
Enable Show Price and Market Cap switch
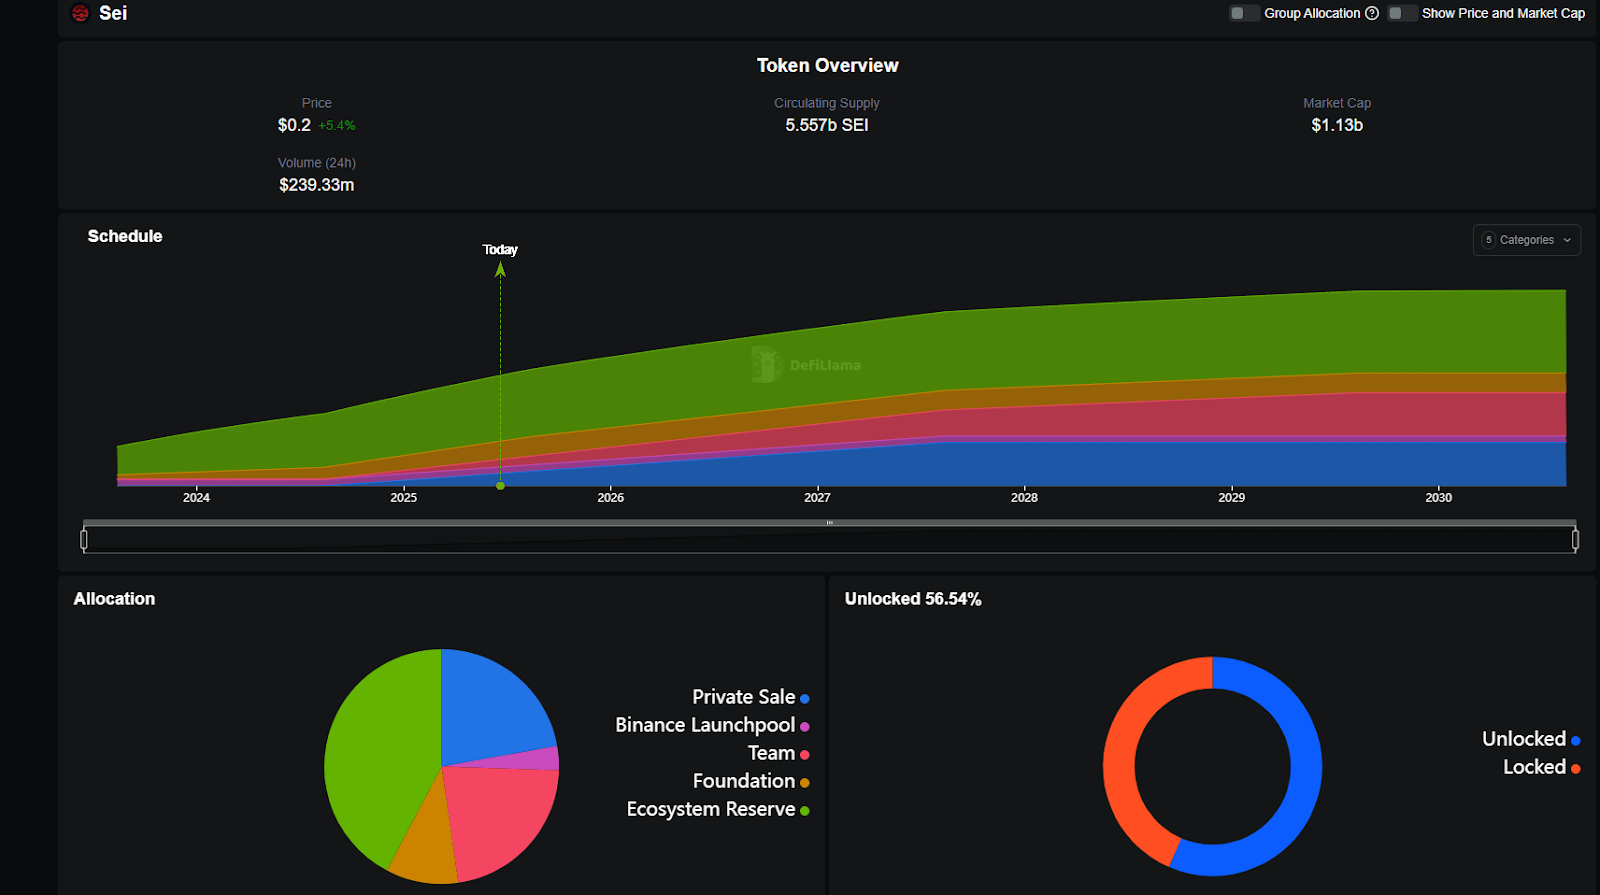(1402, 13)
